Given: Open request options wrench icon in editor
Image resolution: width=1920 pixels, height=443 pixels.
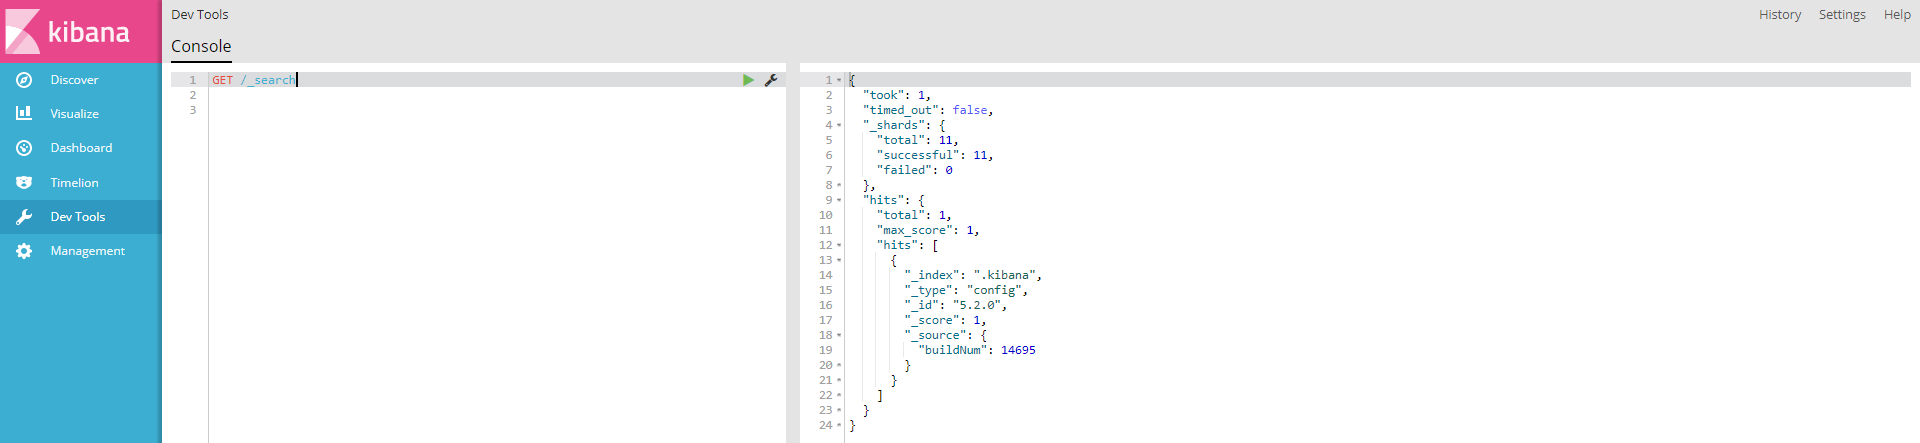Looking at the screenshot, I should tap(771, 80).
